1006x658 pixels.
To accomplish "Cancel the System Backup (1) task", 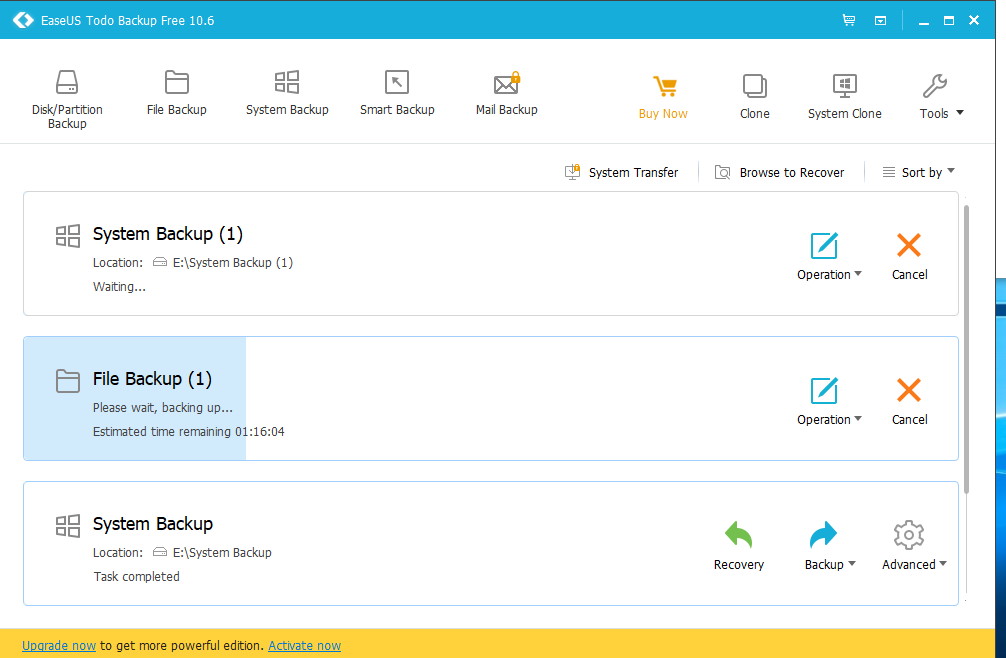I will click(x=909, y=257).
